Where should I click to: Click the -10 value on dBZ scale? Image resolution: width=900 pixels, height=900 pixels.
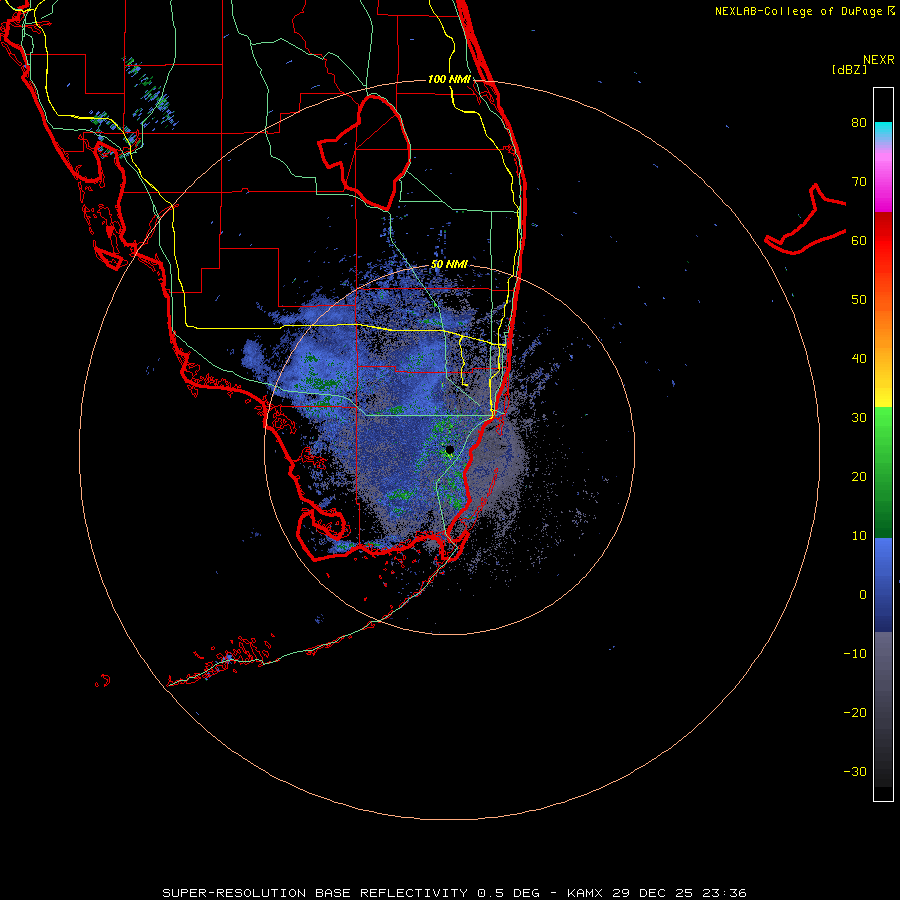point(855,654)
